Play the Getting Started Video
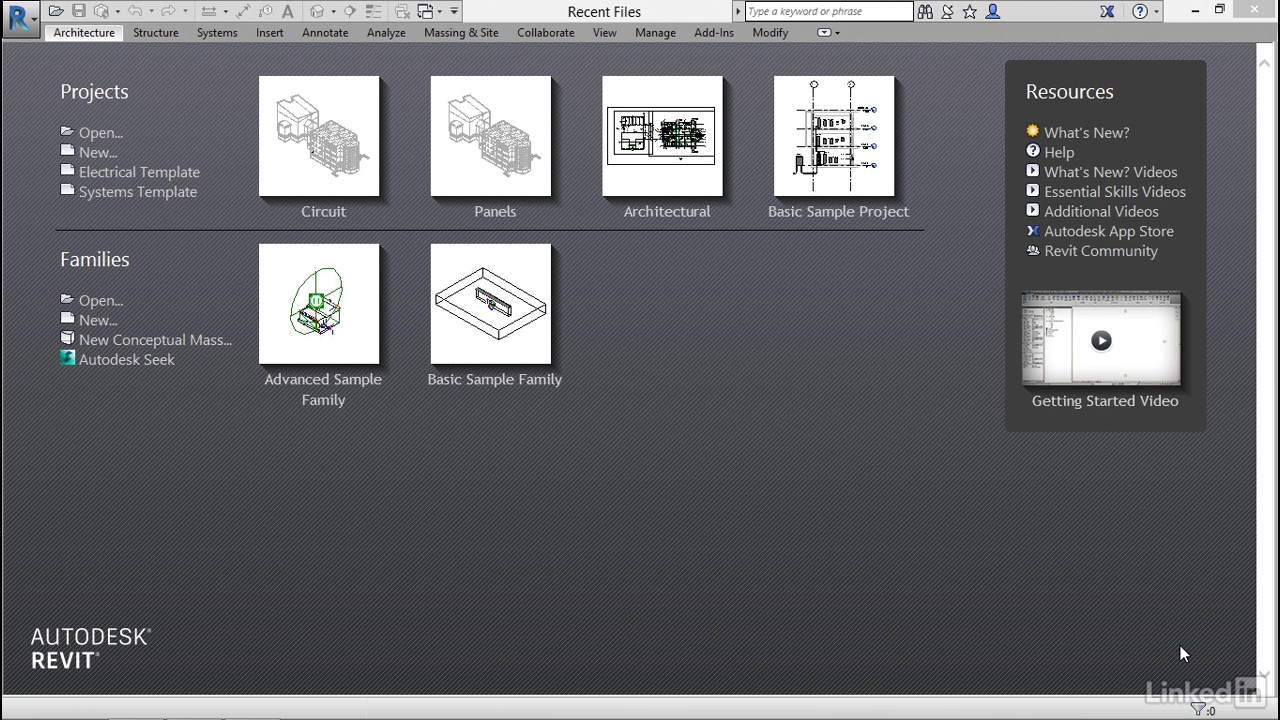The width and height of the screenshot is (1280, 720). click(1101, 340)
